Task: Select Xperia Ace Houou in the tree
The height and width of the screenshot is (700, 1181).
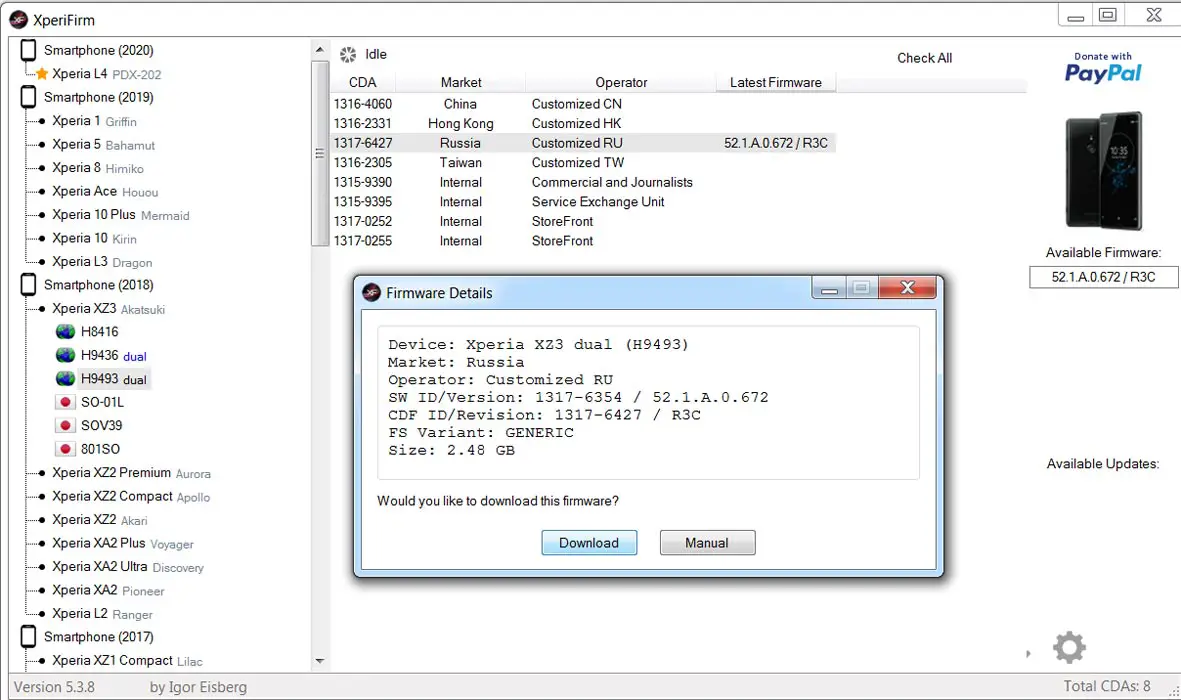Action: point(105,191)
